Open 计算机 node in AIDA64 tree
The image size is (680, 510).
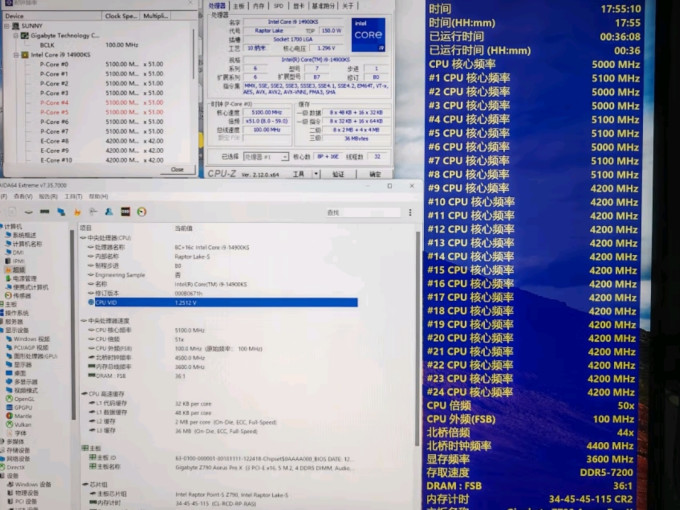tap(12, 226)
